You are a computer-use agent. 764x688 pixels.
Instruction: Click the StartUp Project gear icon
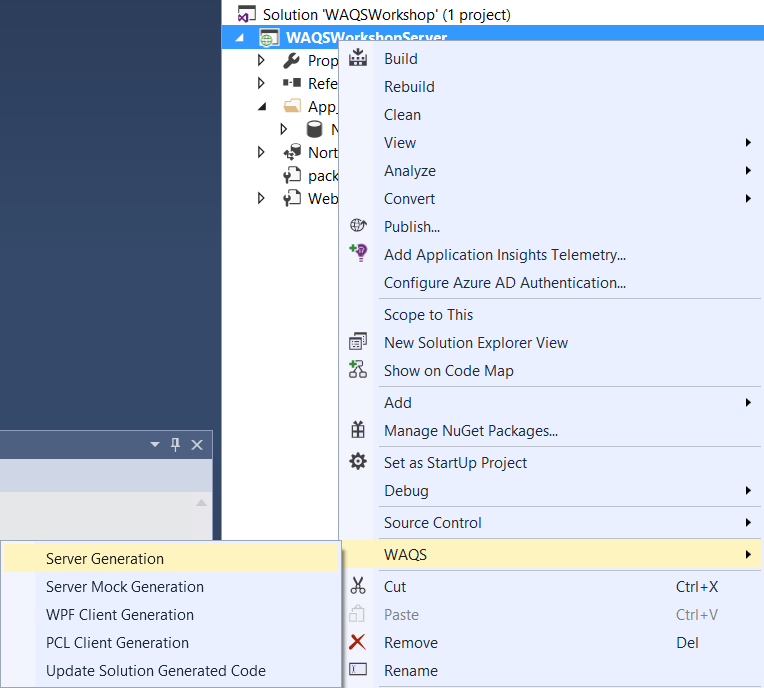pyautogui.click(x=358, y=461)
